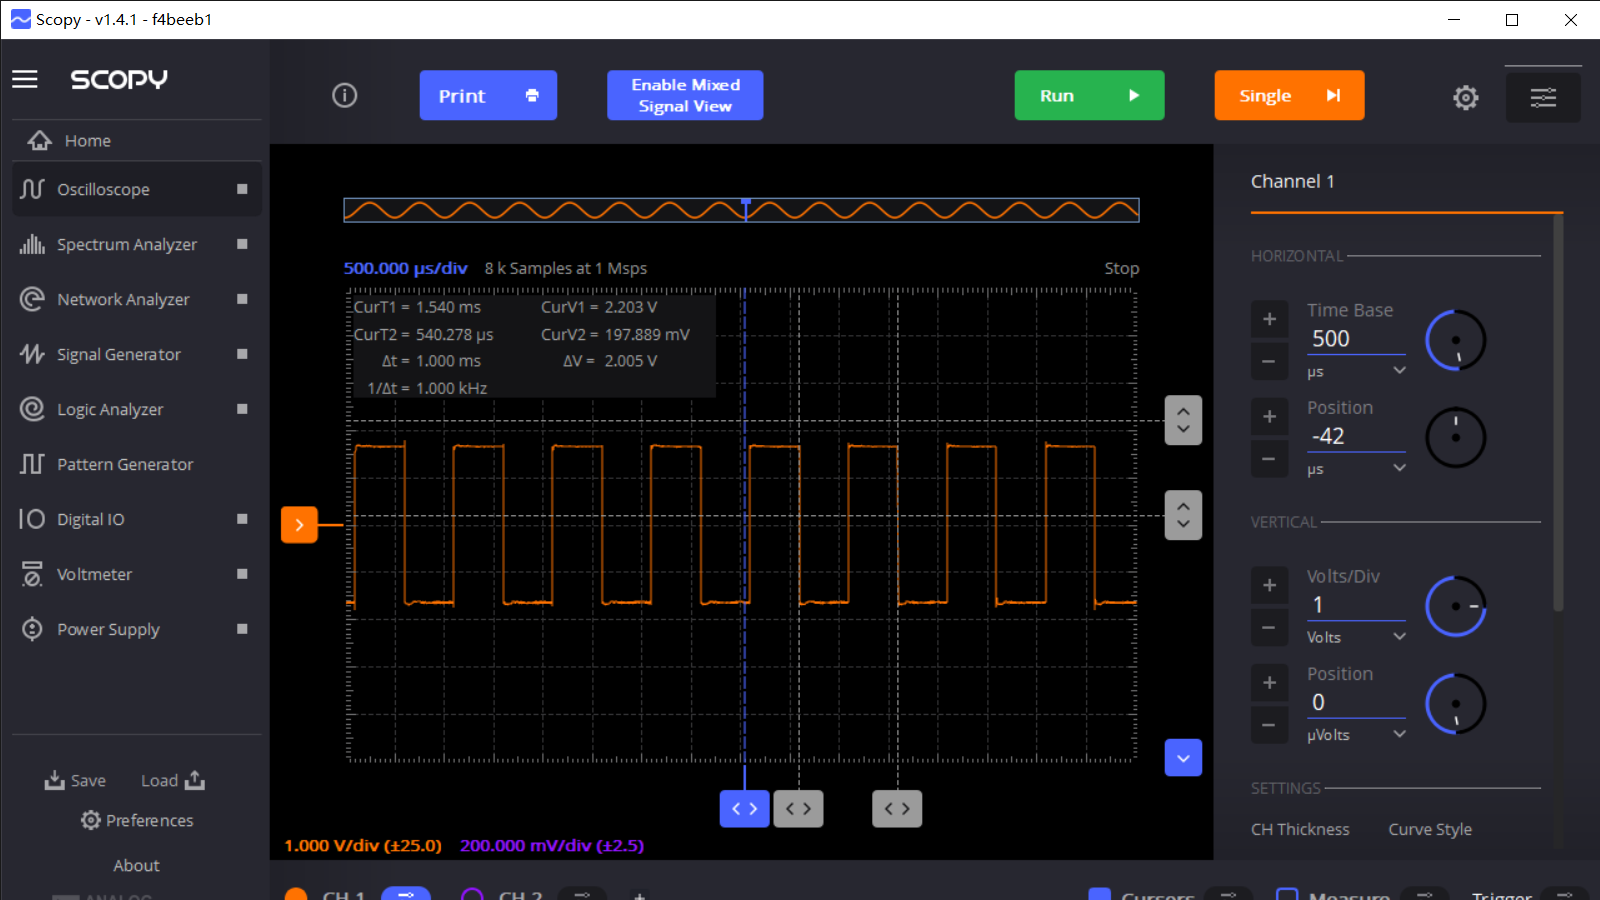Go to Home in the sidebar
1600x900 pixels.
(137, 141)
